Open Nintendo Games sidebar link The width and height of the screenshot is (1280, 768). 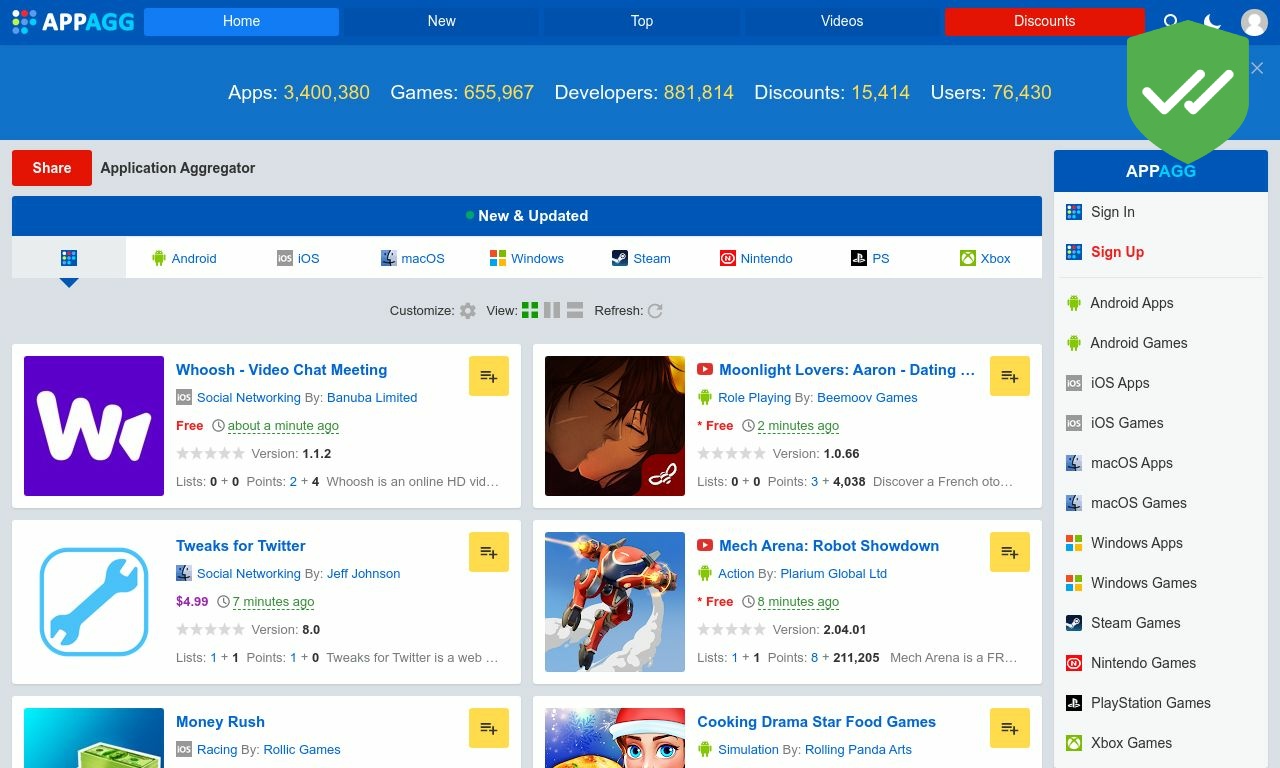[1161, 663]
